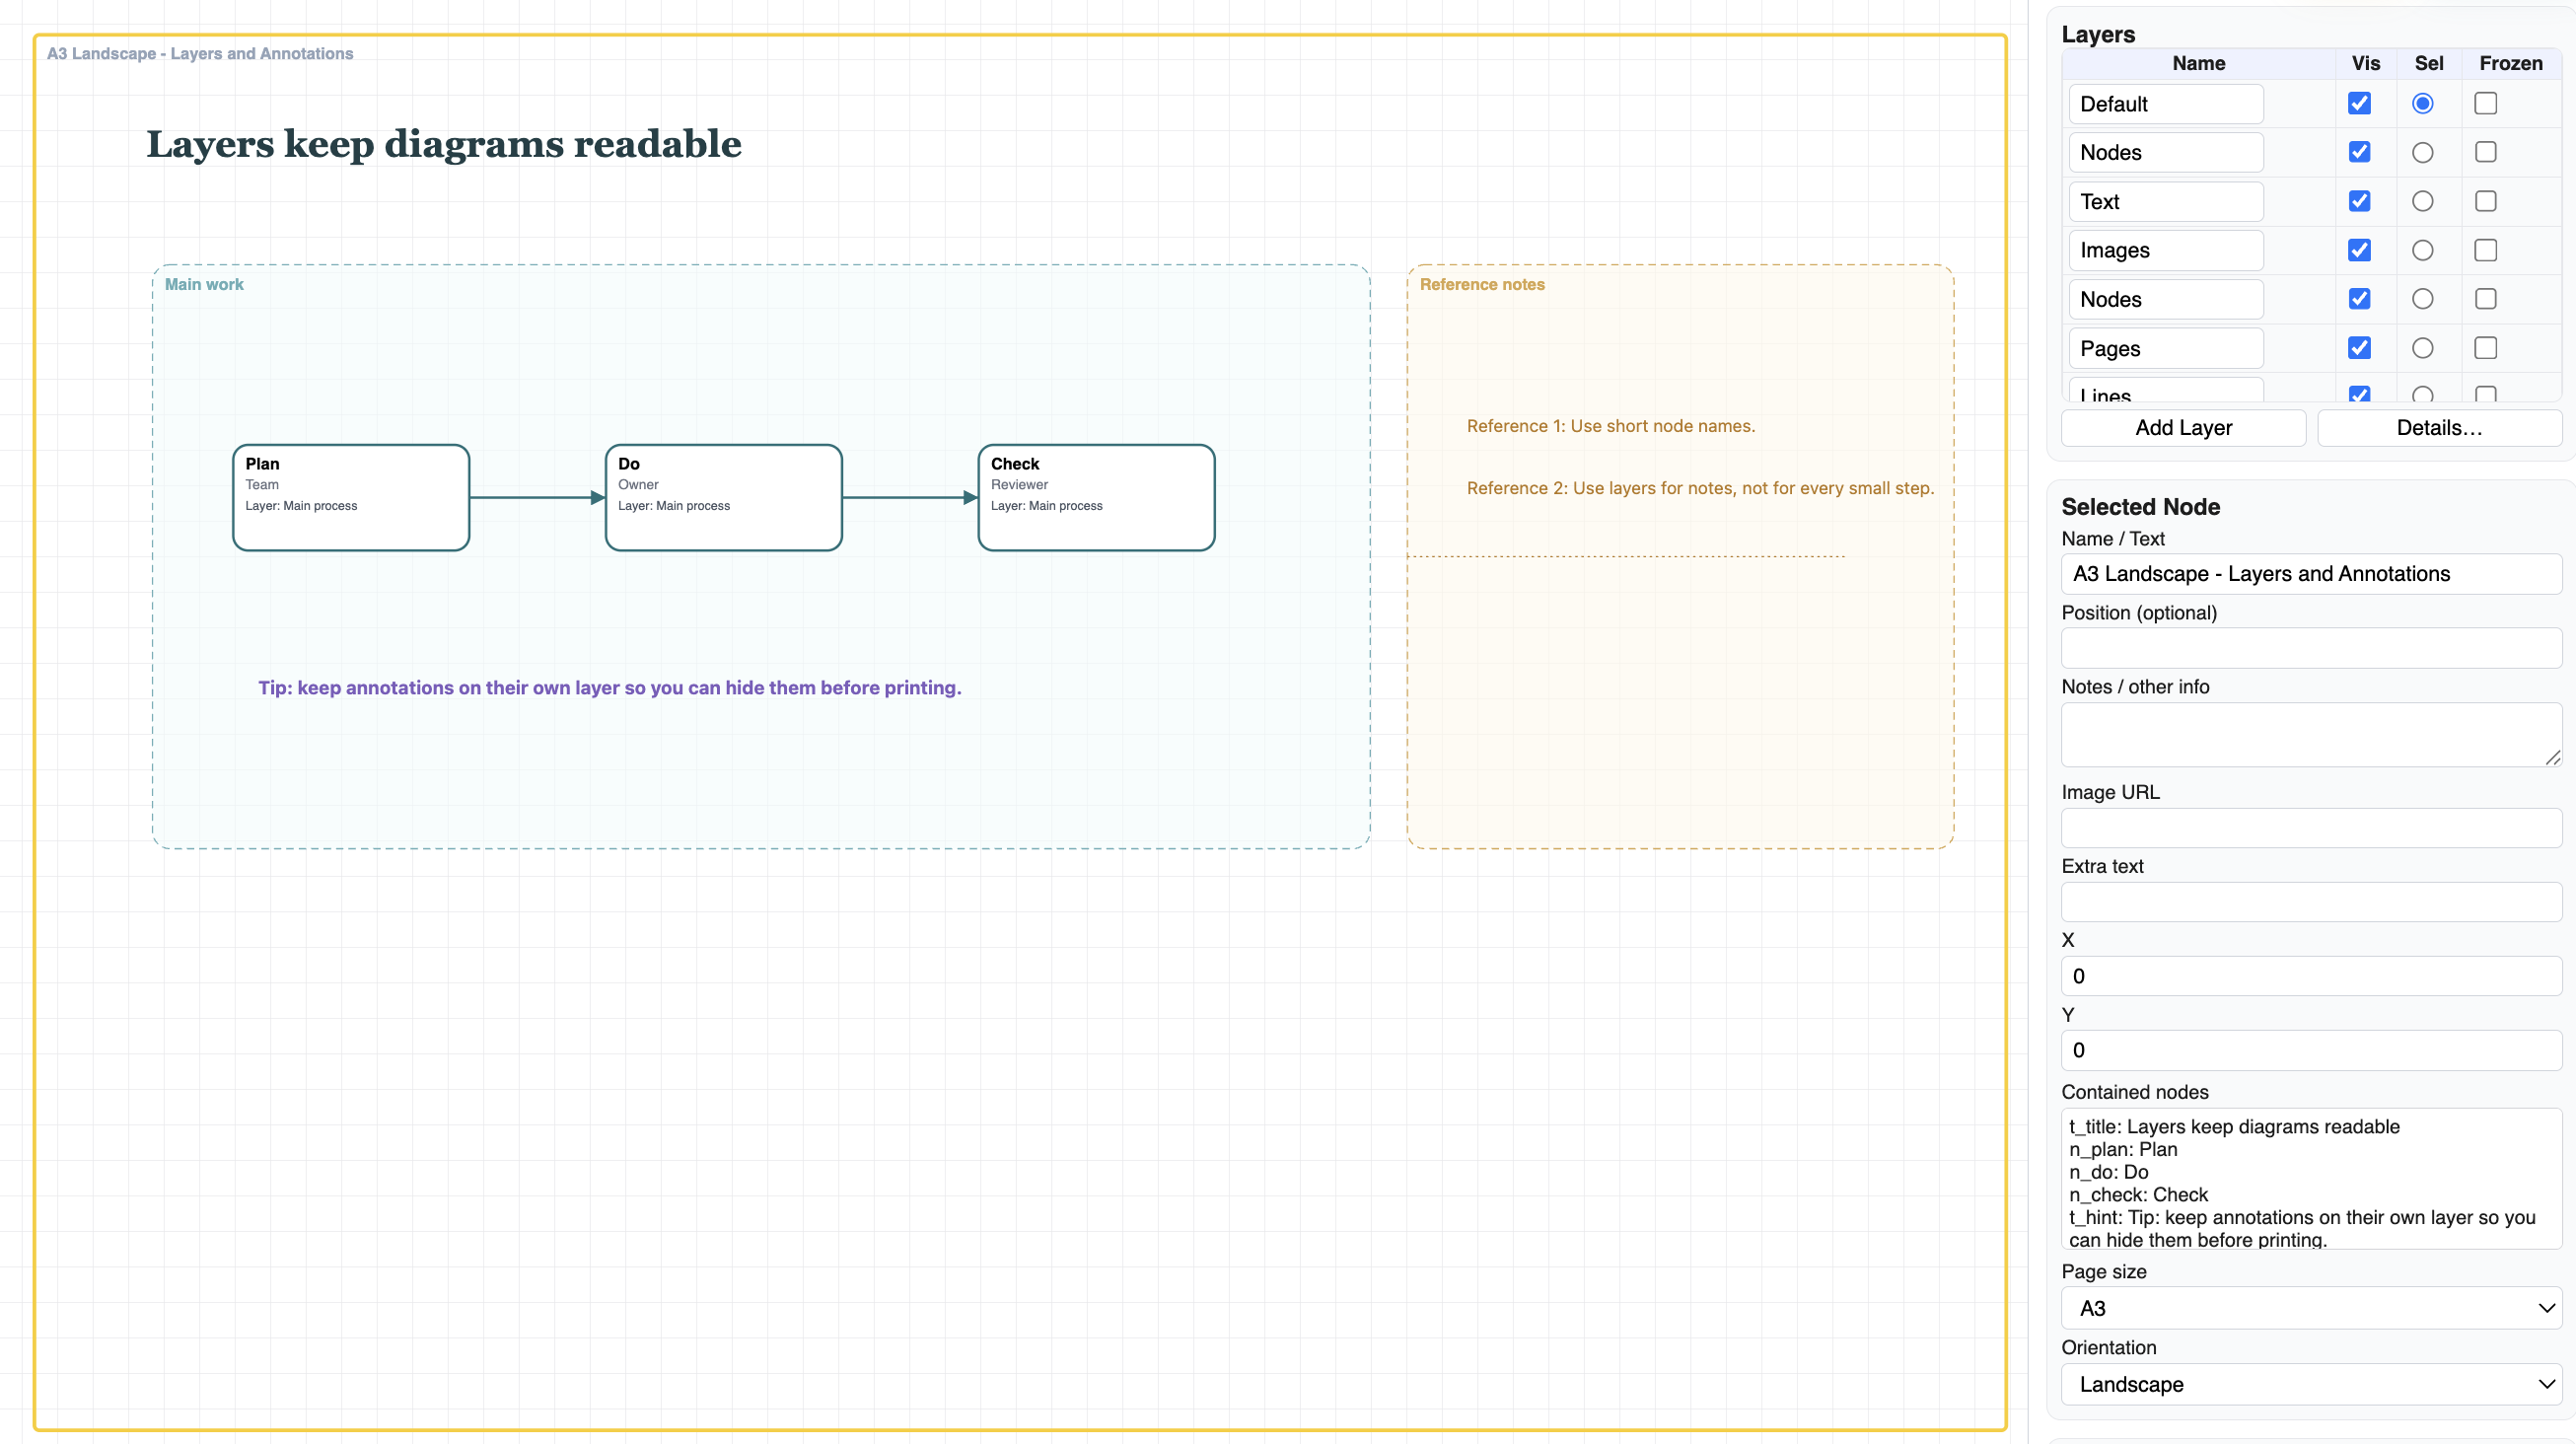Select the arrow connecting Plan to Do

[x=538, y=498]
